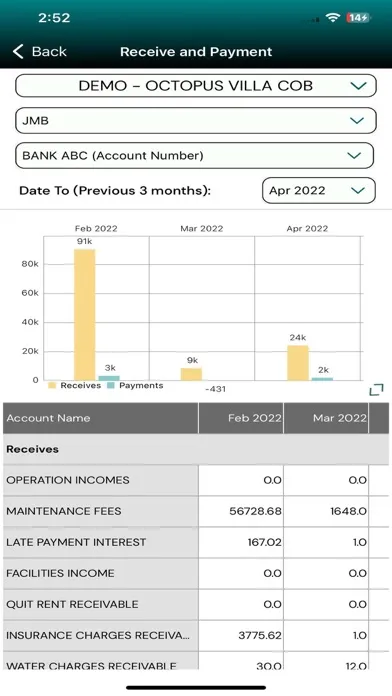Image resolution: width=392 pixels, height=696 pixels.
Task: Expand the chart to fullscreen
Action: click(376, 390)
